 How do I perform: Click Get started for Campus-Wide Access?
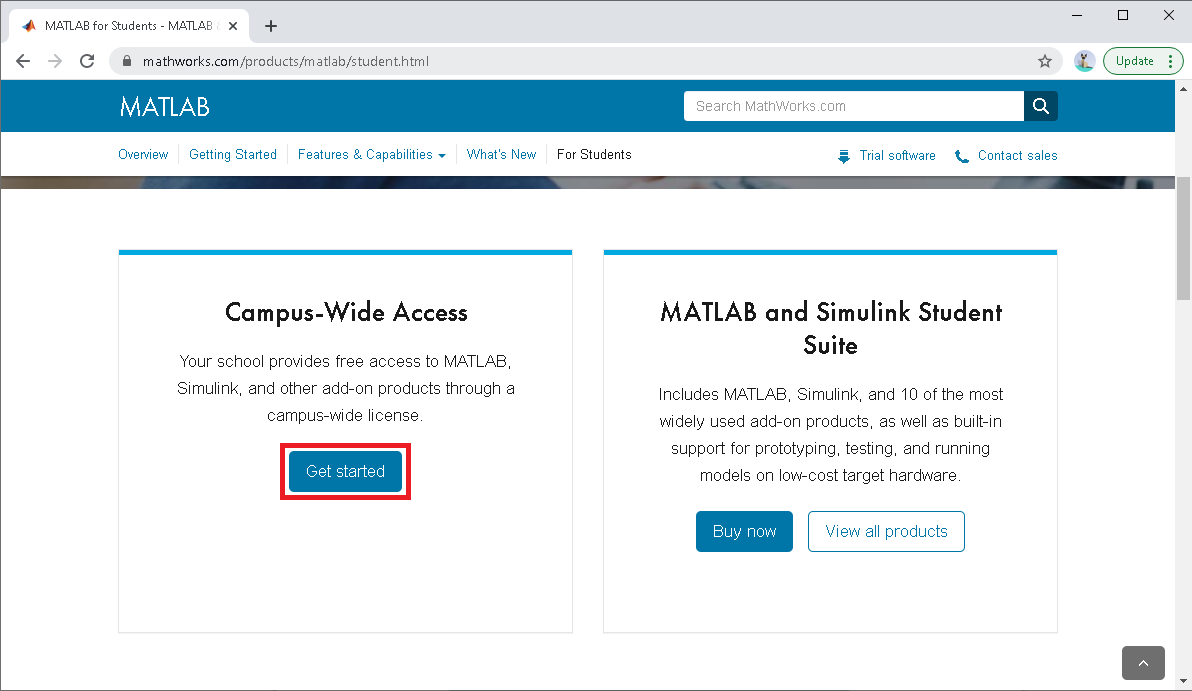tap(345, 472)
